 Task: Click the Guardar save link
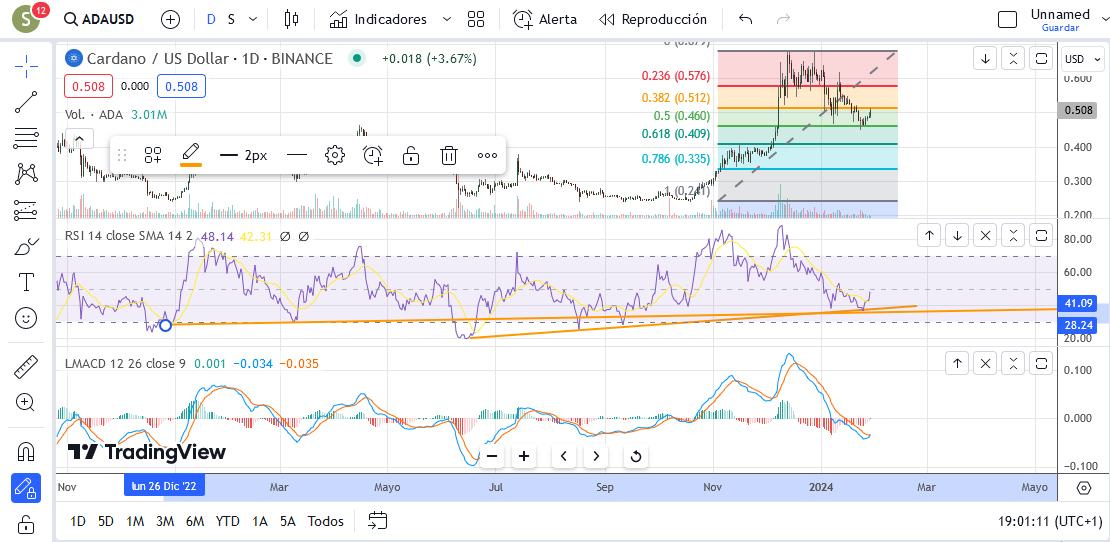[x=1060, y=28]
